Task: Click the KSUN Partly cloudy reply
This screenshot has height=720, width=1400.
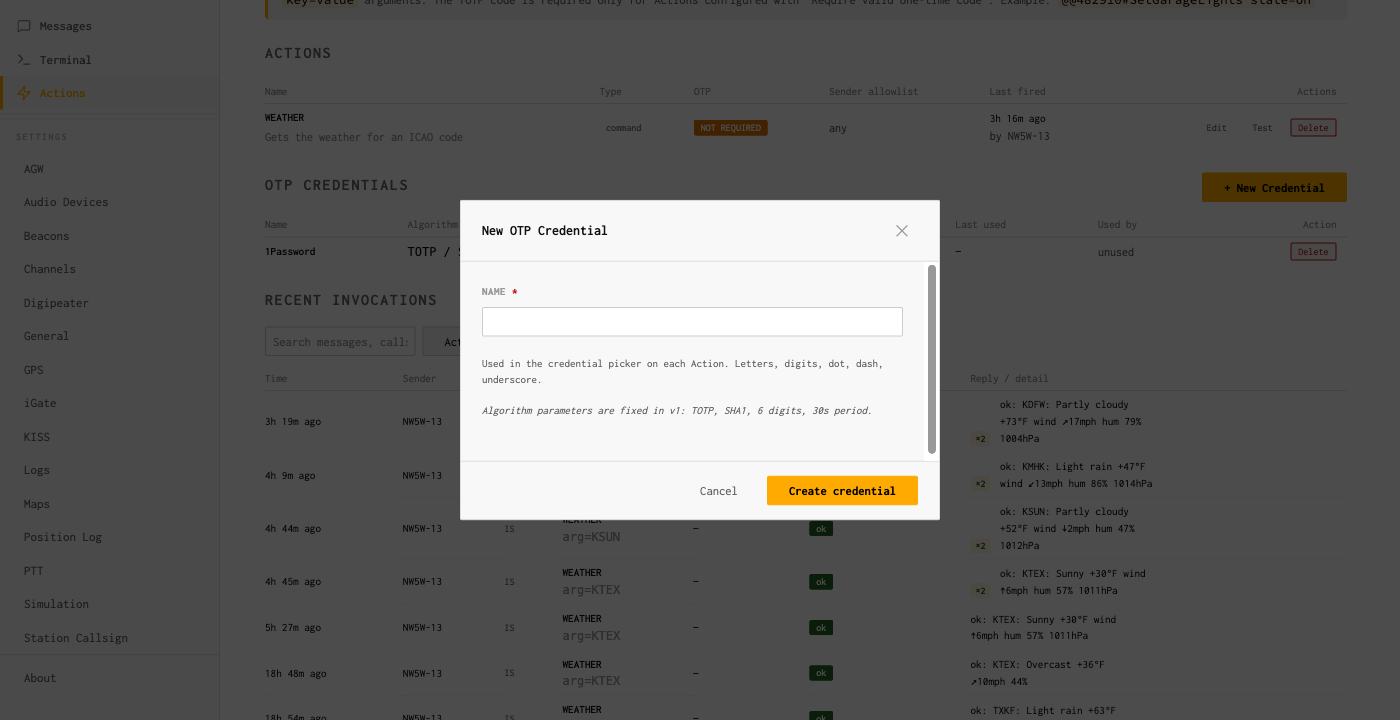Action: pyautogui.click(x=1067, y=528)
